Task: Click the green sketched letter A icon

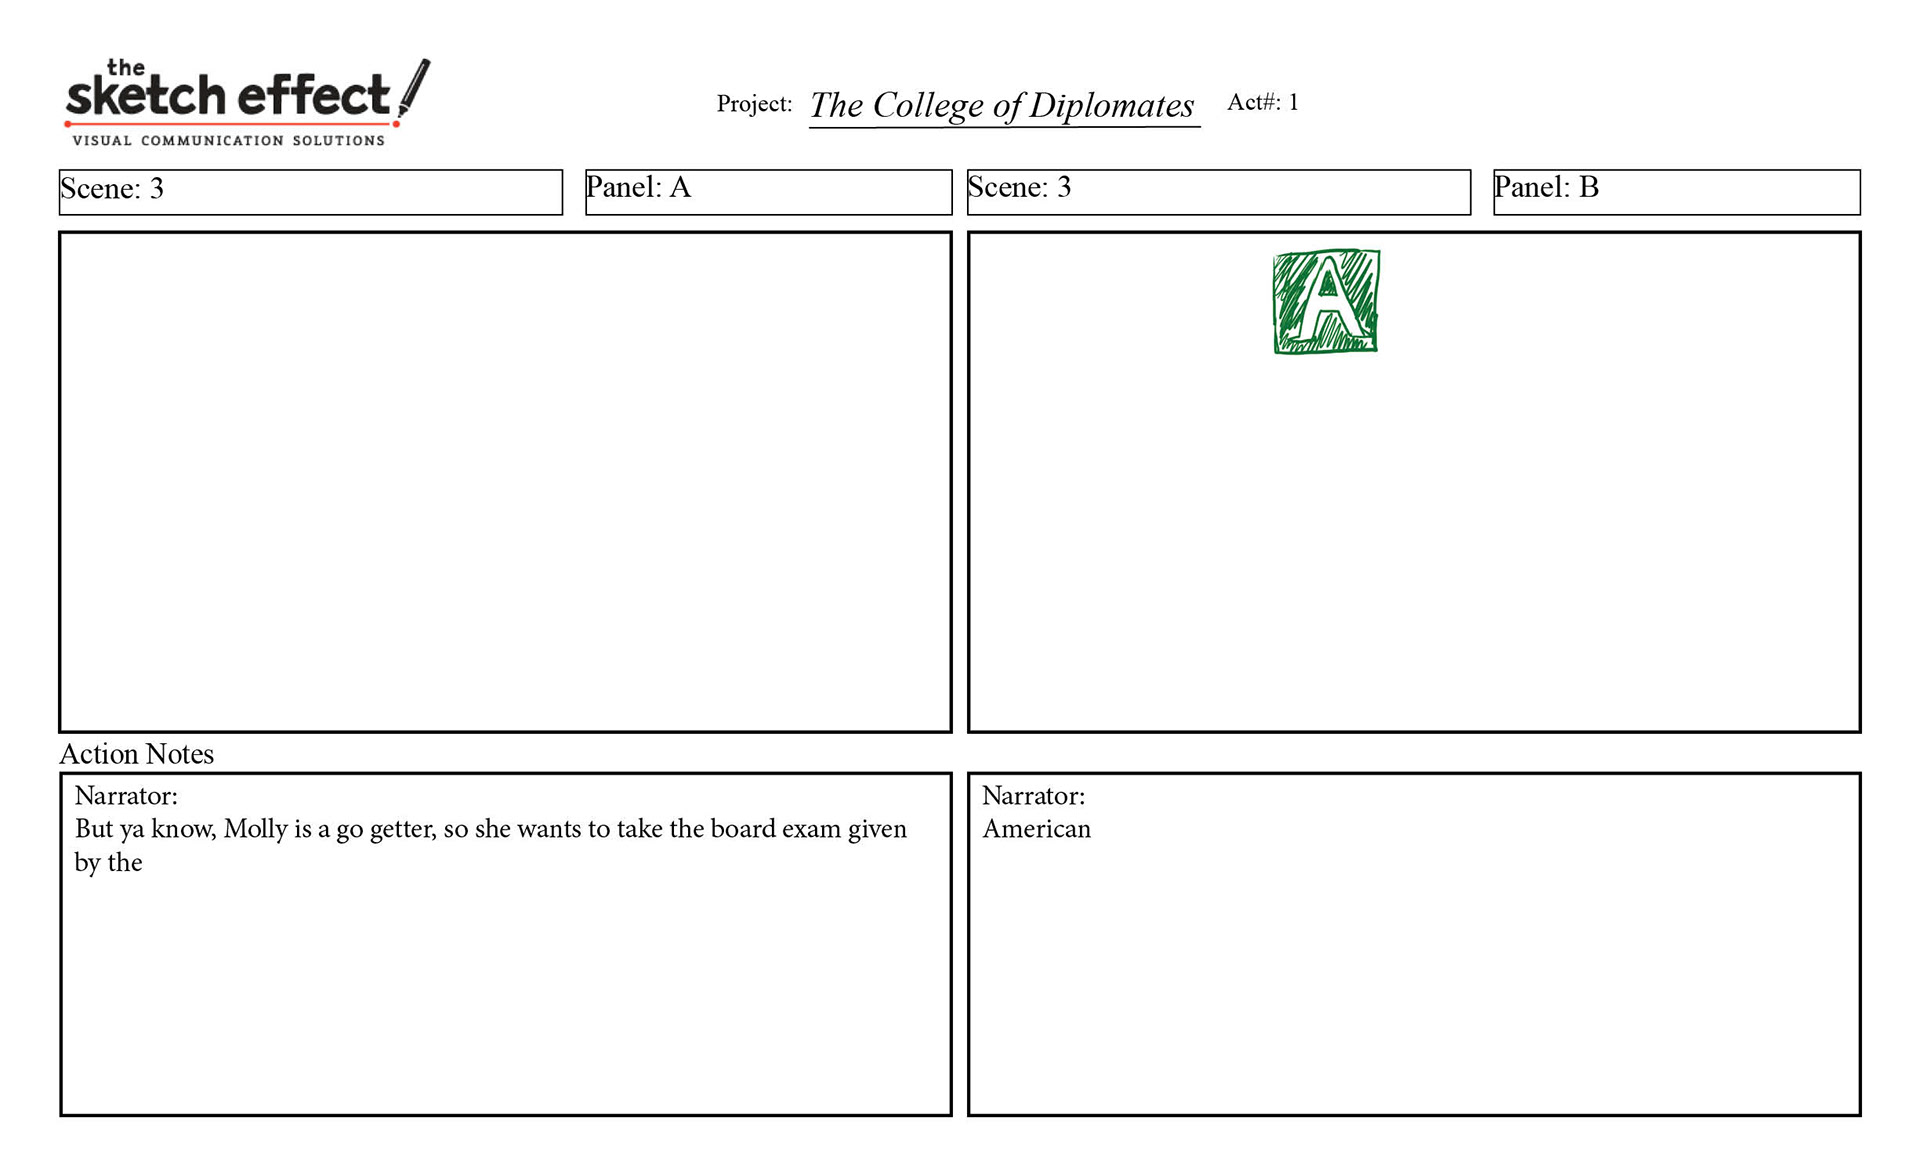Action: click(1326, 302)
